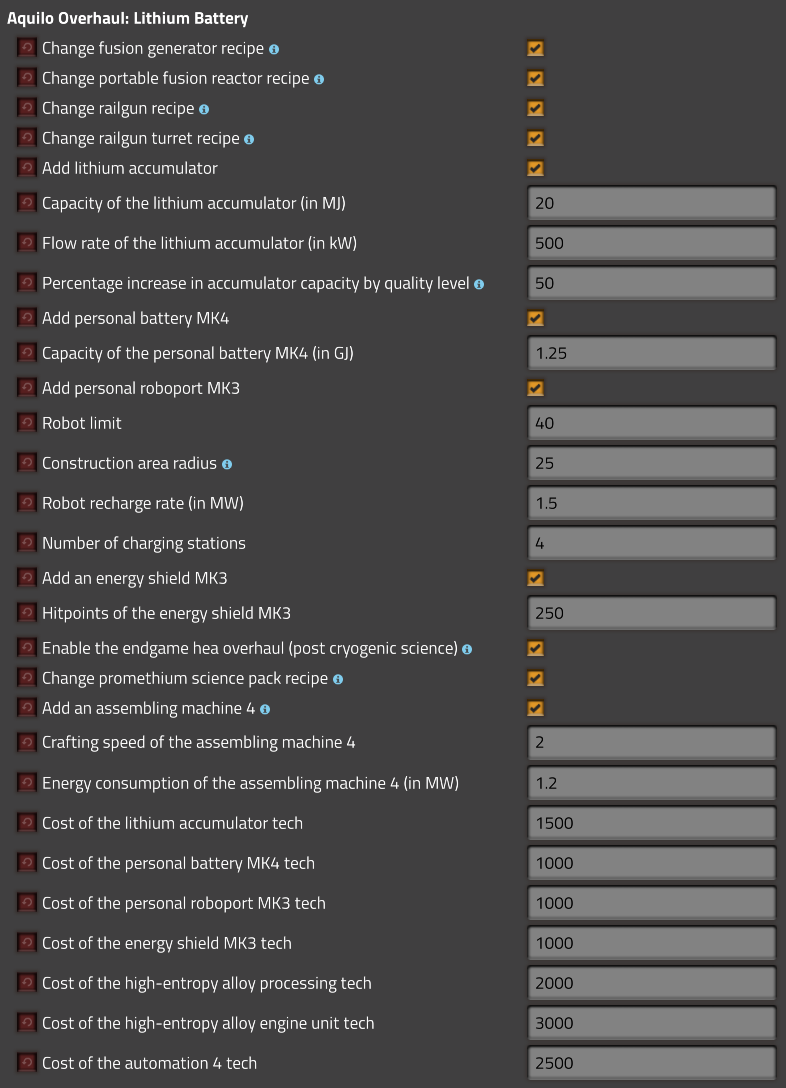Show info for Construction area radius

coord(227,464)
